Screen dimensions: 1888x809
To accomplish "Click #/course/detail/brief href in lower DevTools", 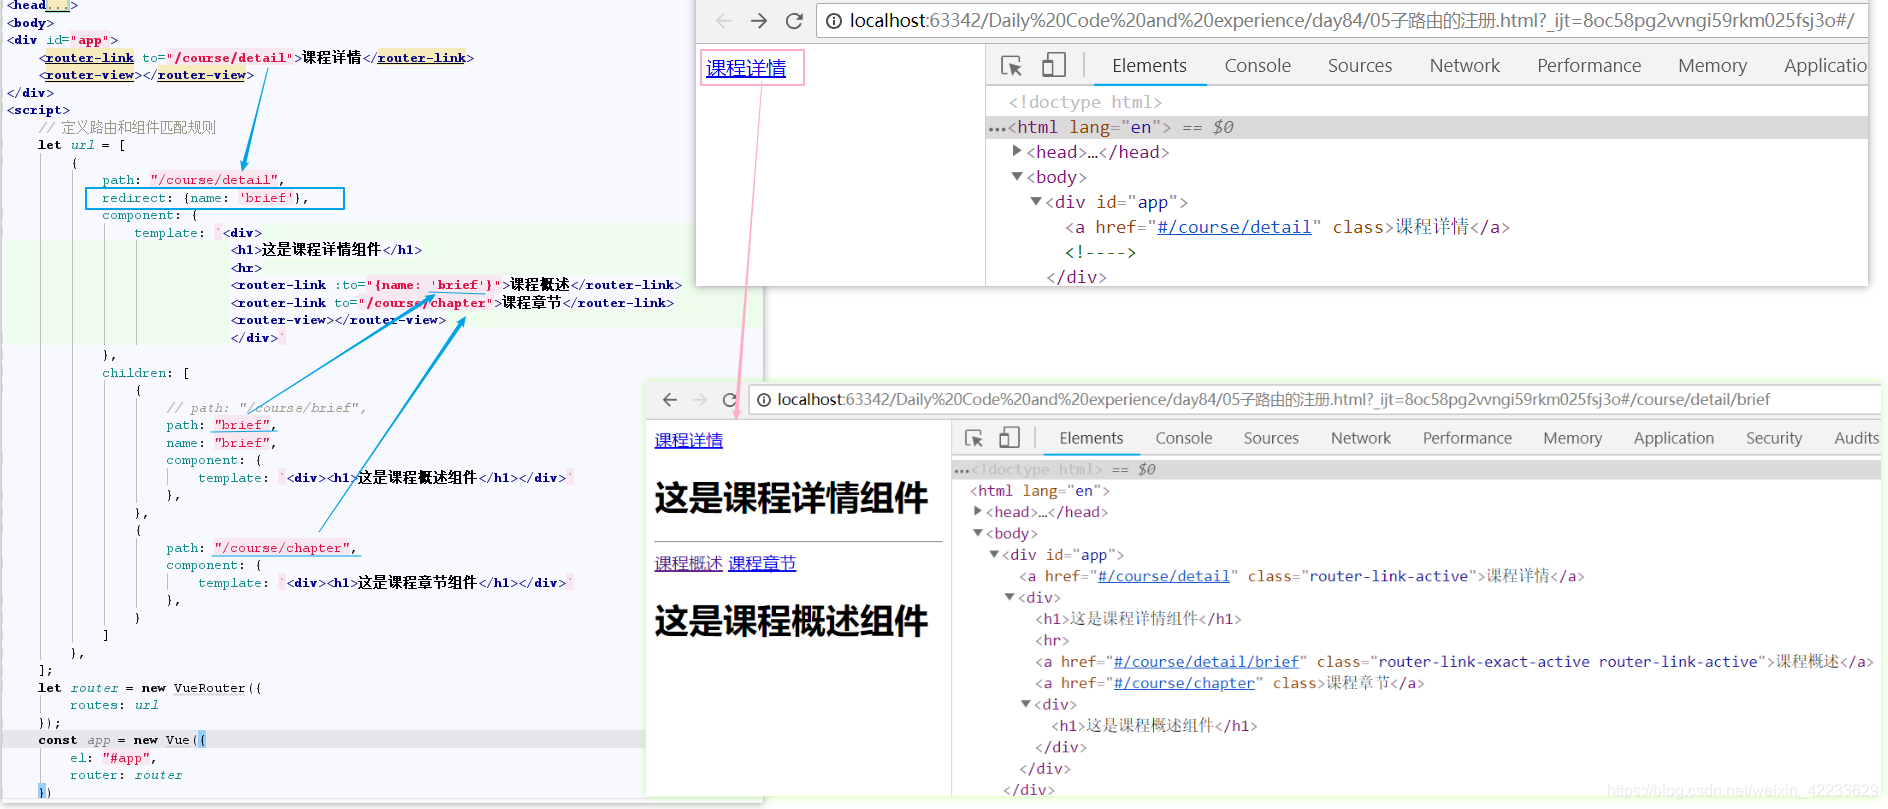I will tap(1206, 662).
